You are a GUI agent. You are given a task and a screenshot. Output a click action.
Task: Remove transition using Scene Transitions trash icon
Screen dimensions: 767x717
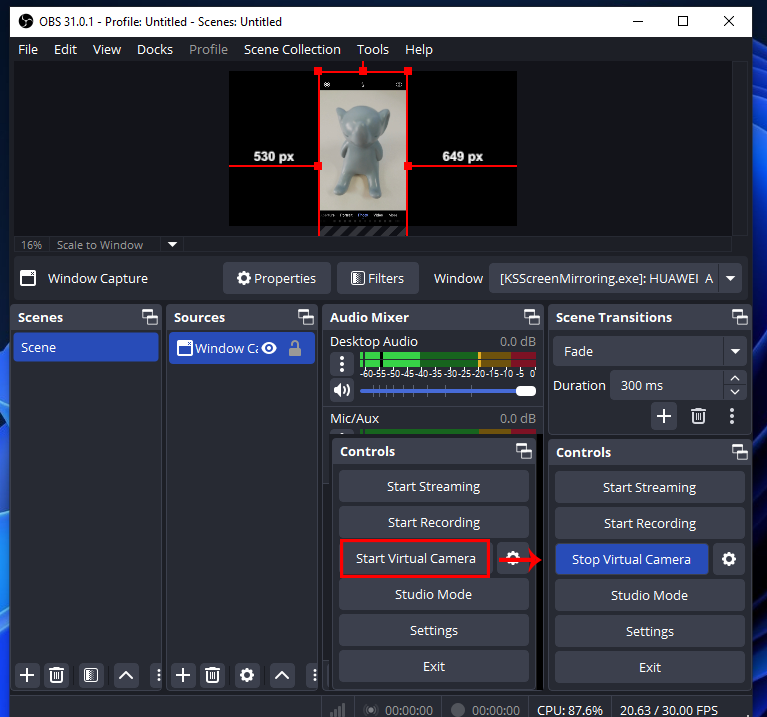click(699, 415)
